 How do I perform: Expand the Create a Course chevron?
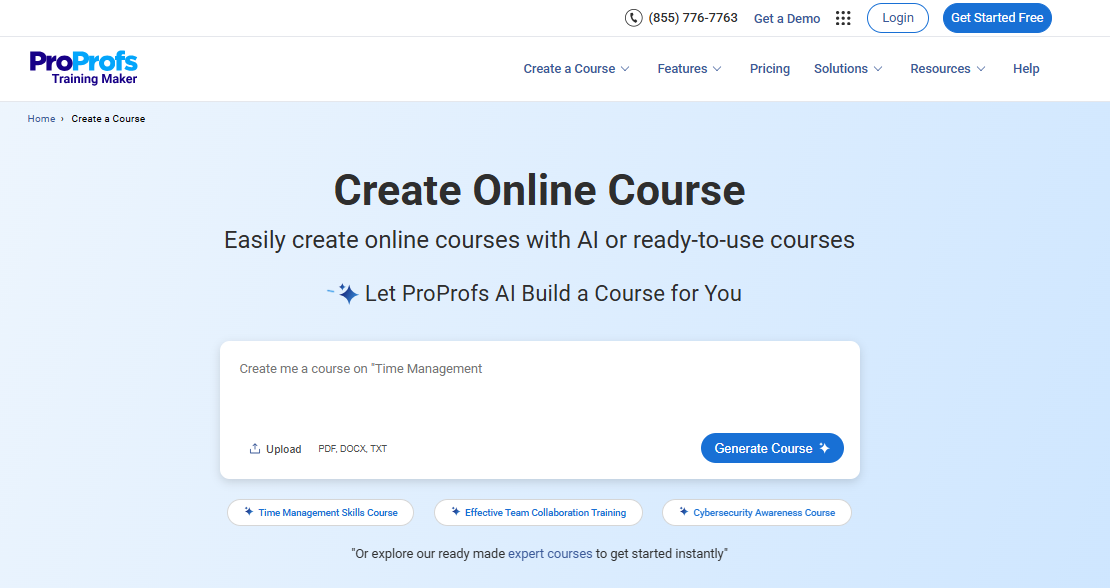tap(625, 69)
